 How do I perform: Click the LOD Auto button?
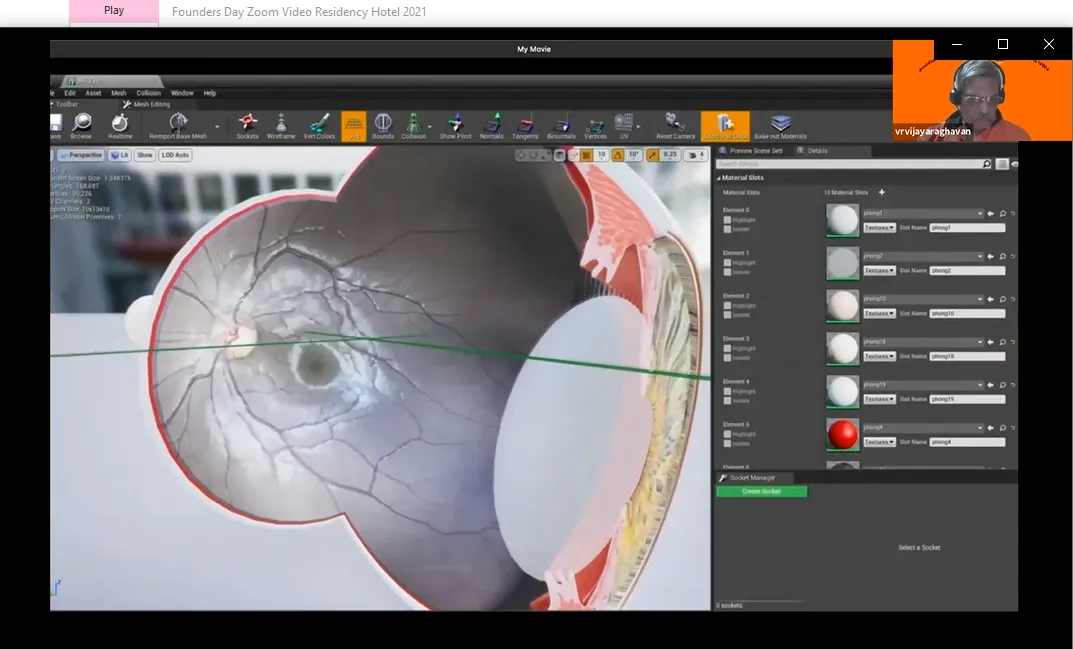175,155
